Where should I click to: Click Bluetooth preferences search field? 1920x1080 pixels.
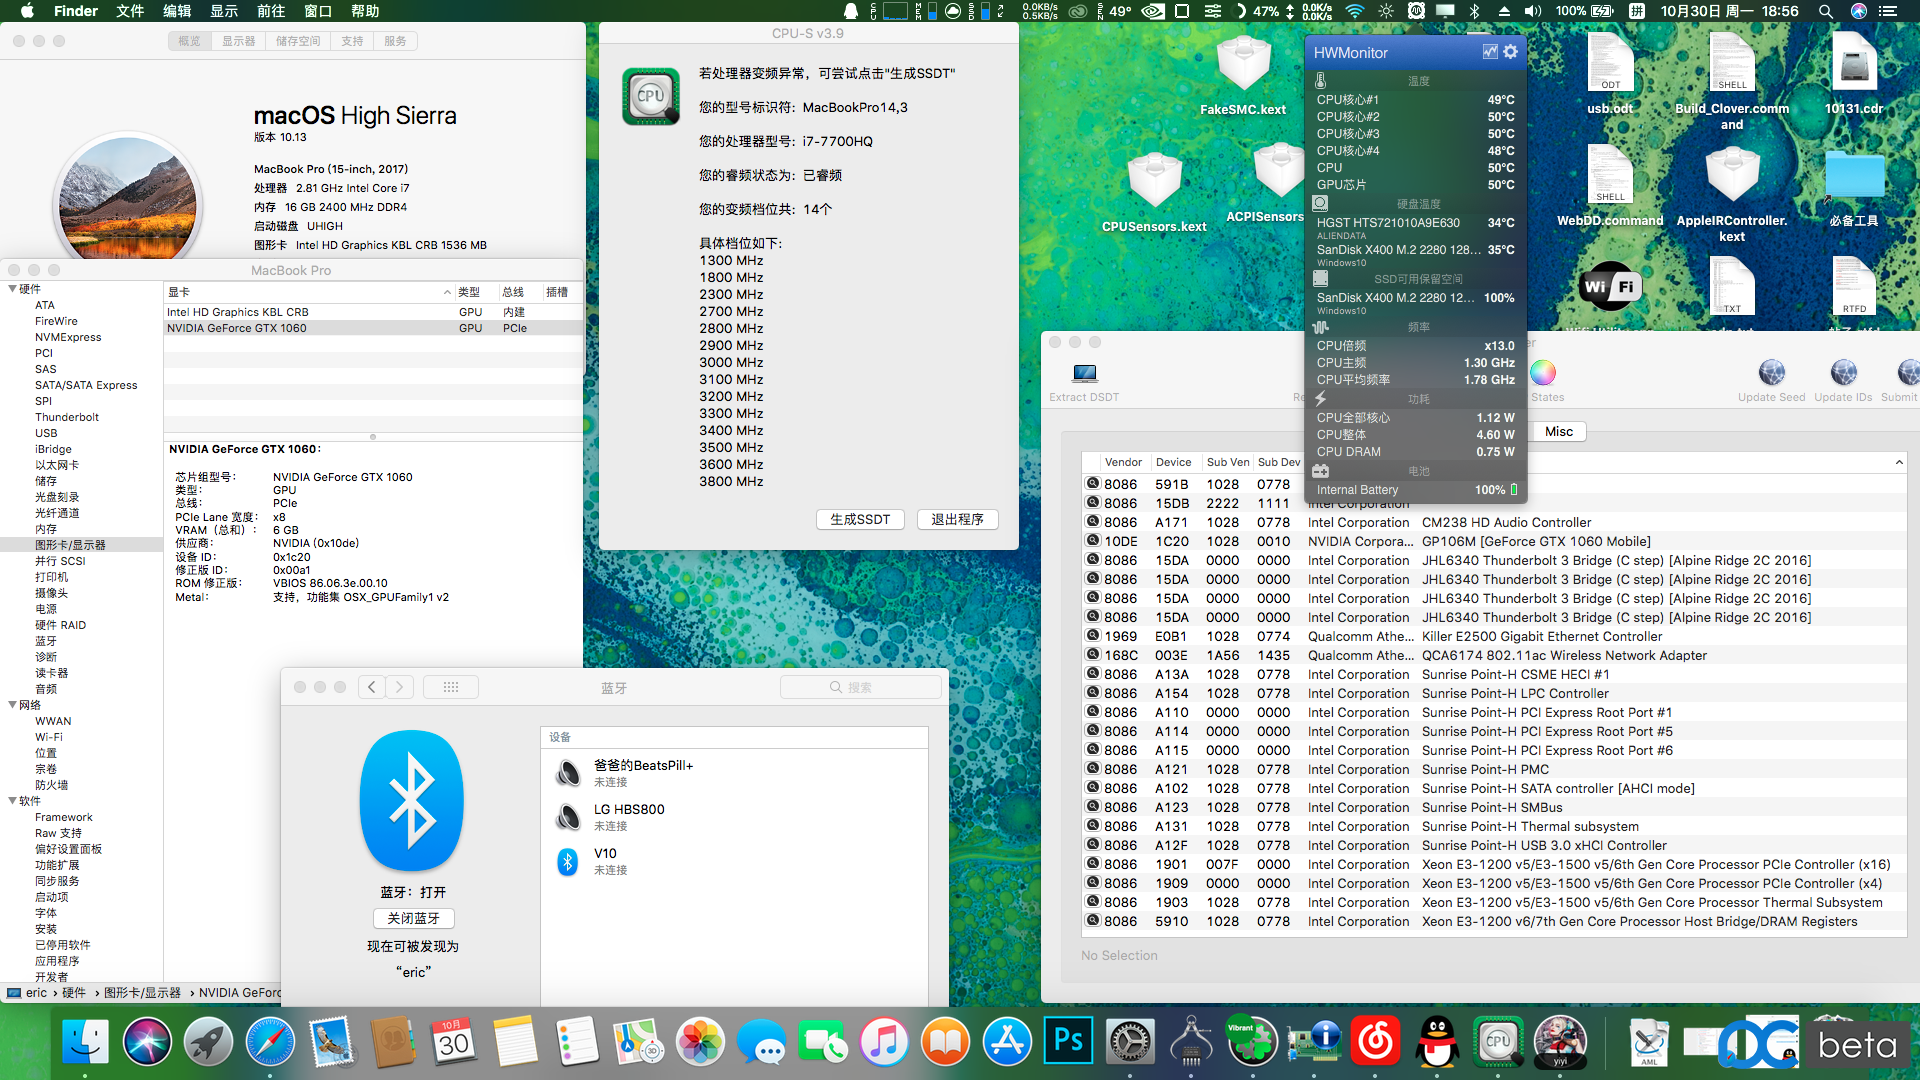[x=860, y=687]
